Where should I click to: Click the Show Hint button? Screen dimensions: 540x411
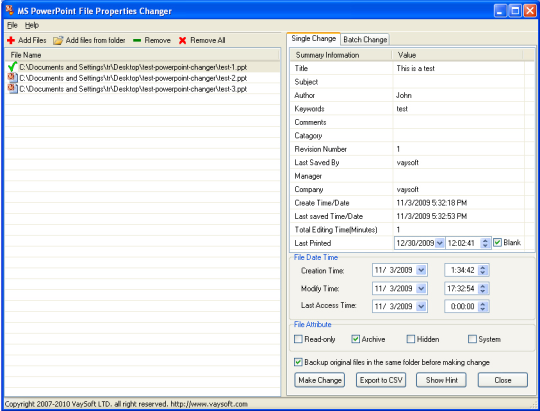(x=442, y=380)
